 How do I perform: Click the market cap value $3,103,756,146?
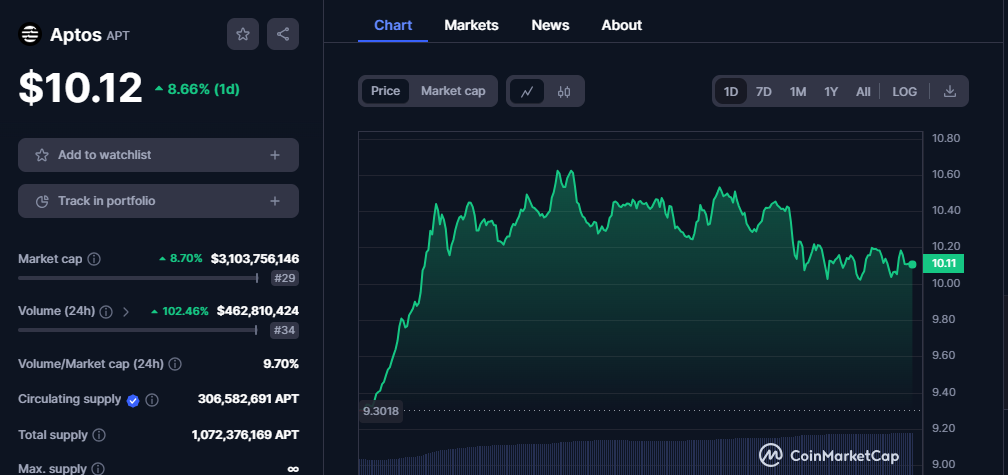tap(255, 259)
